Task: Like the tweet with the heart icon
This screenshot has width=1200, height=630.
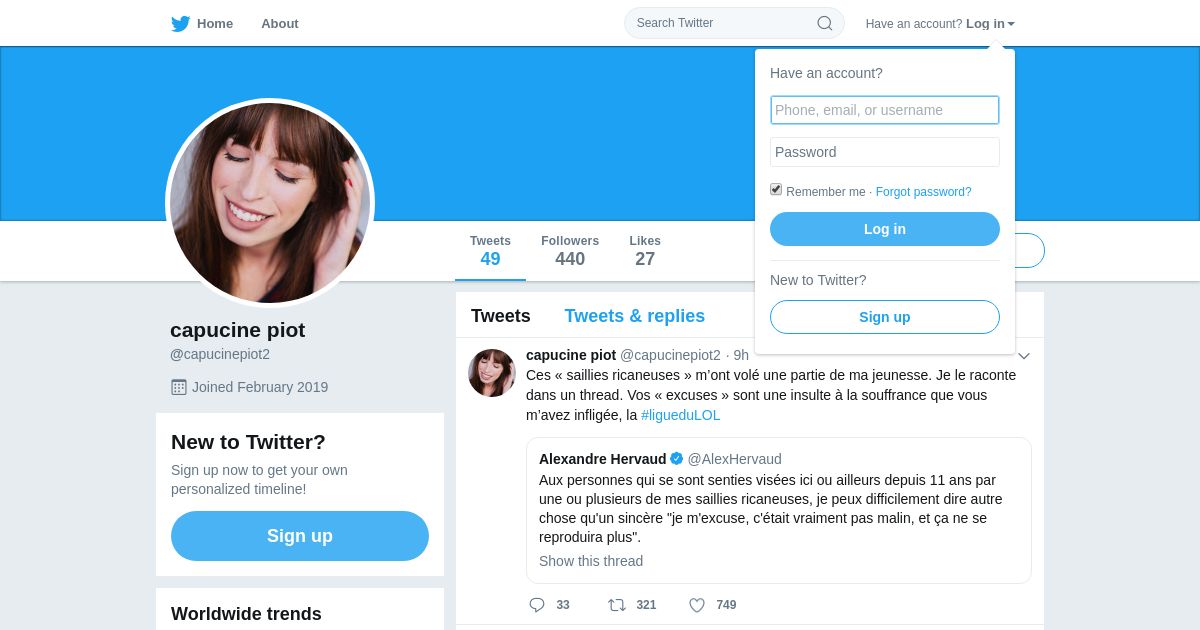Action: tap(697, 605)
